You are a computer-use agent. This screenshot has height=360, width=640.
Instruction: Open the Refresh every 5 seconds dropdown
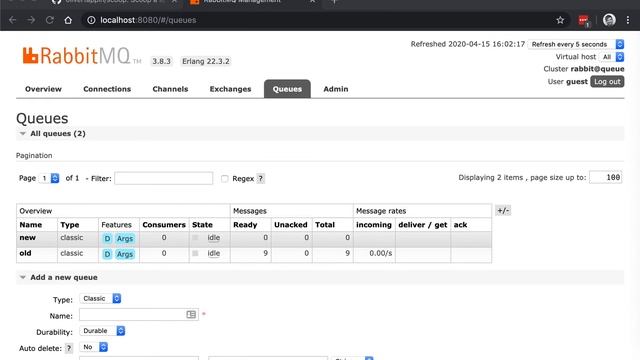576,44
